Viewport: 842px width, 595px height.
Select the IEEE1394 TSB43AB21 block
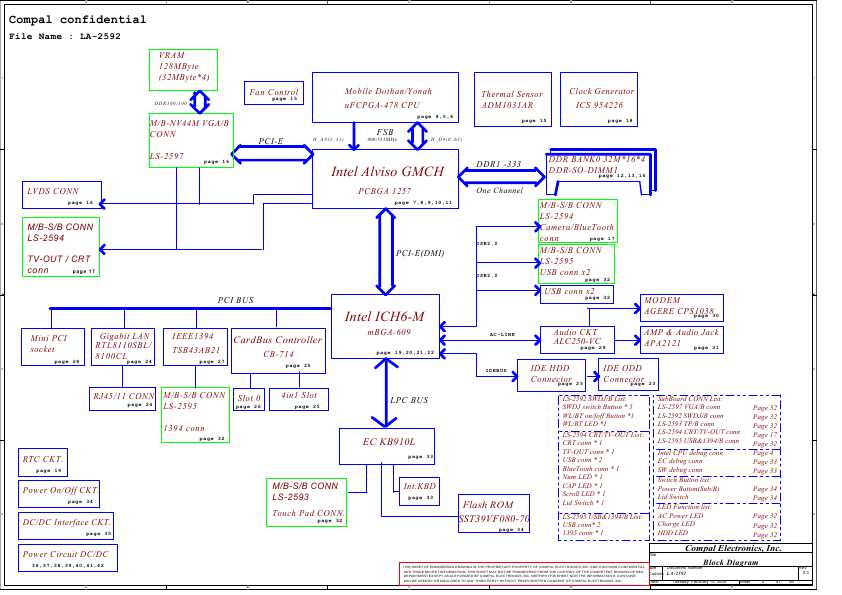coord(195,347)
